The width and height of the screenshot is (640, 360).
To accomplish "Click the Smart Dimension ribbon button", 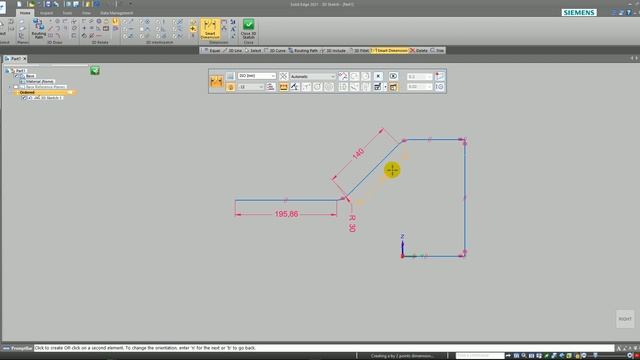I will tap(210, 29).
